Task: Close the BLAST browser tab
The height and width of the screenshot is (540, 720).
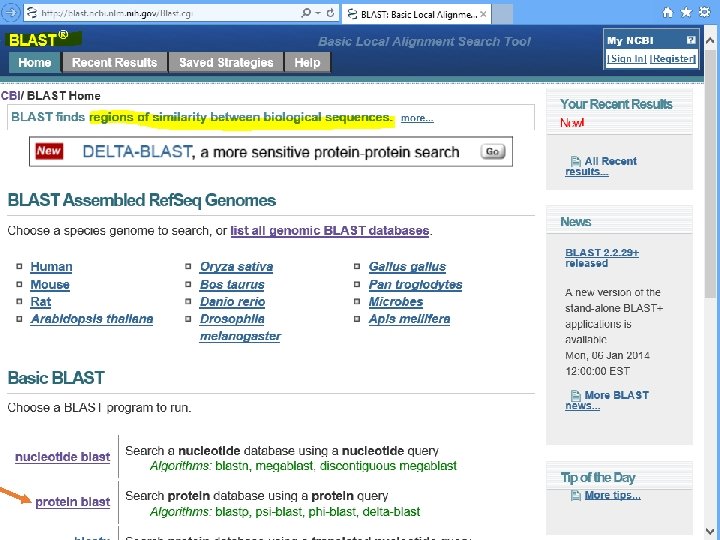Action: point(483,14)
